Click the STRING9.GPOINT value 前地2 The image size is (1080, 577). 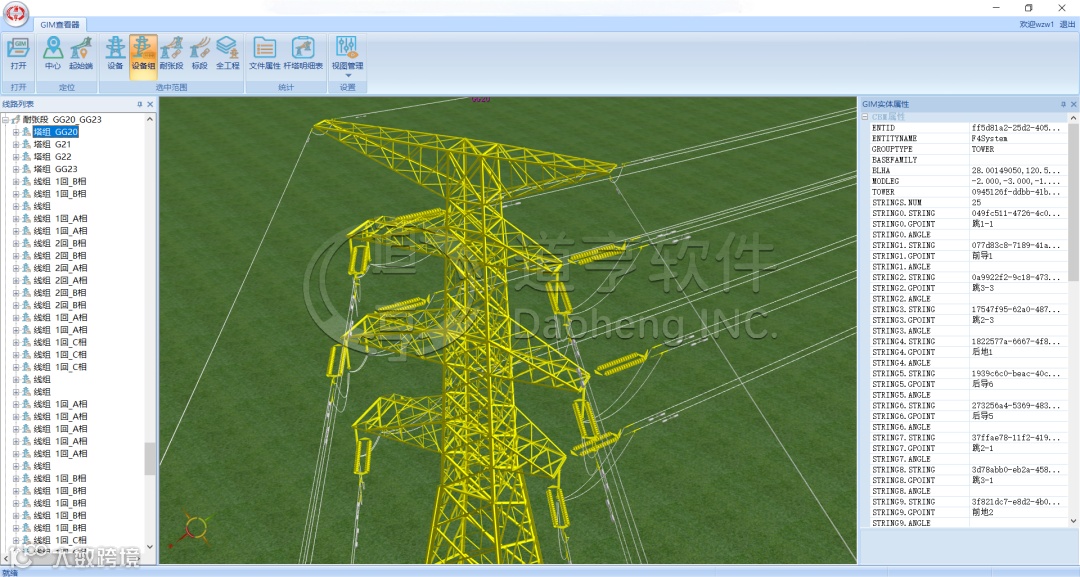click(982, 512)
